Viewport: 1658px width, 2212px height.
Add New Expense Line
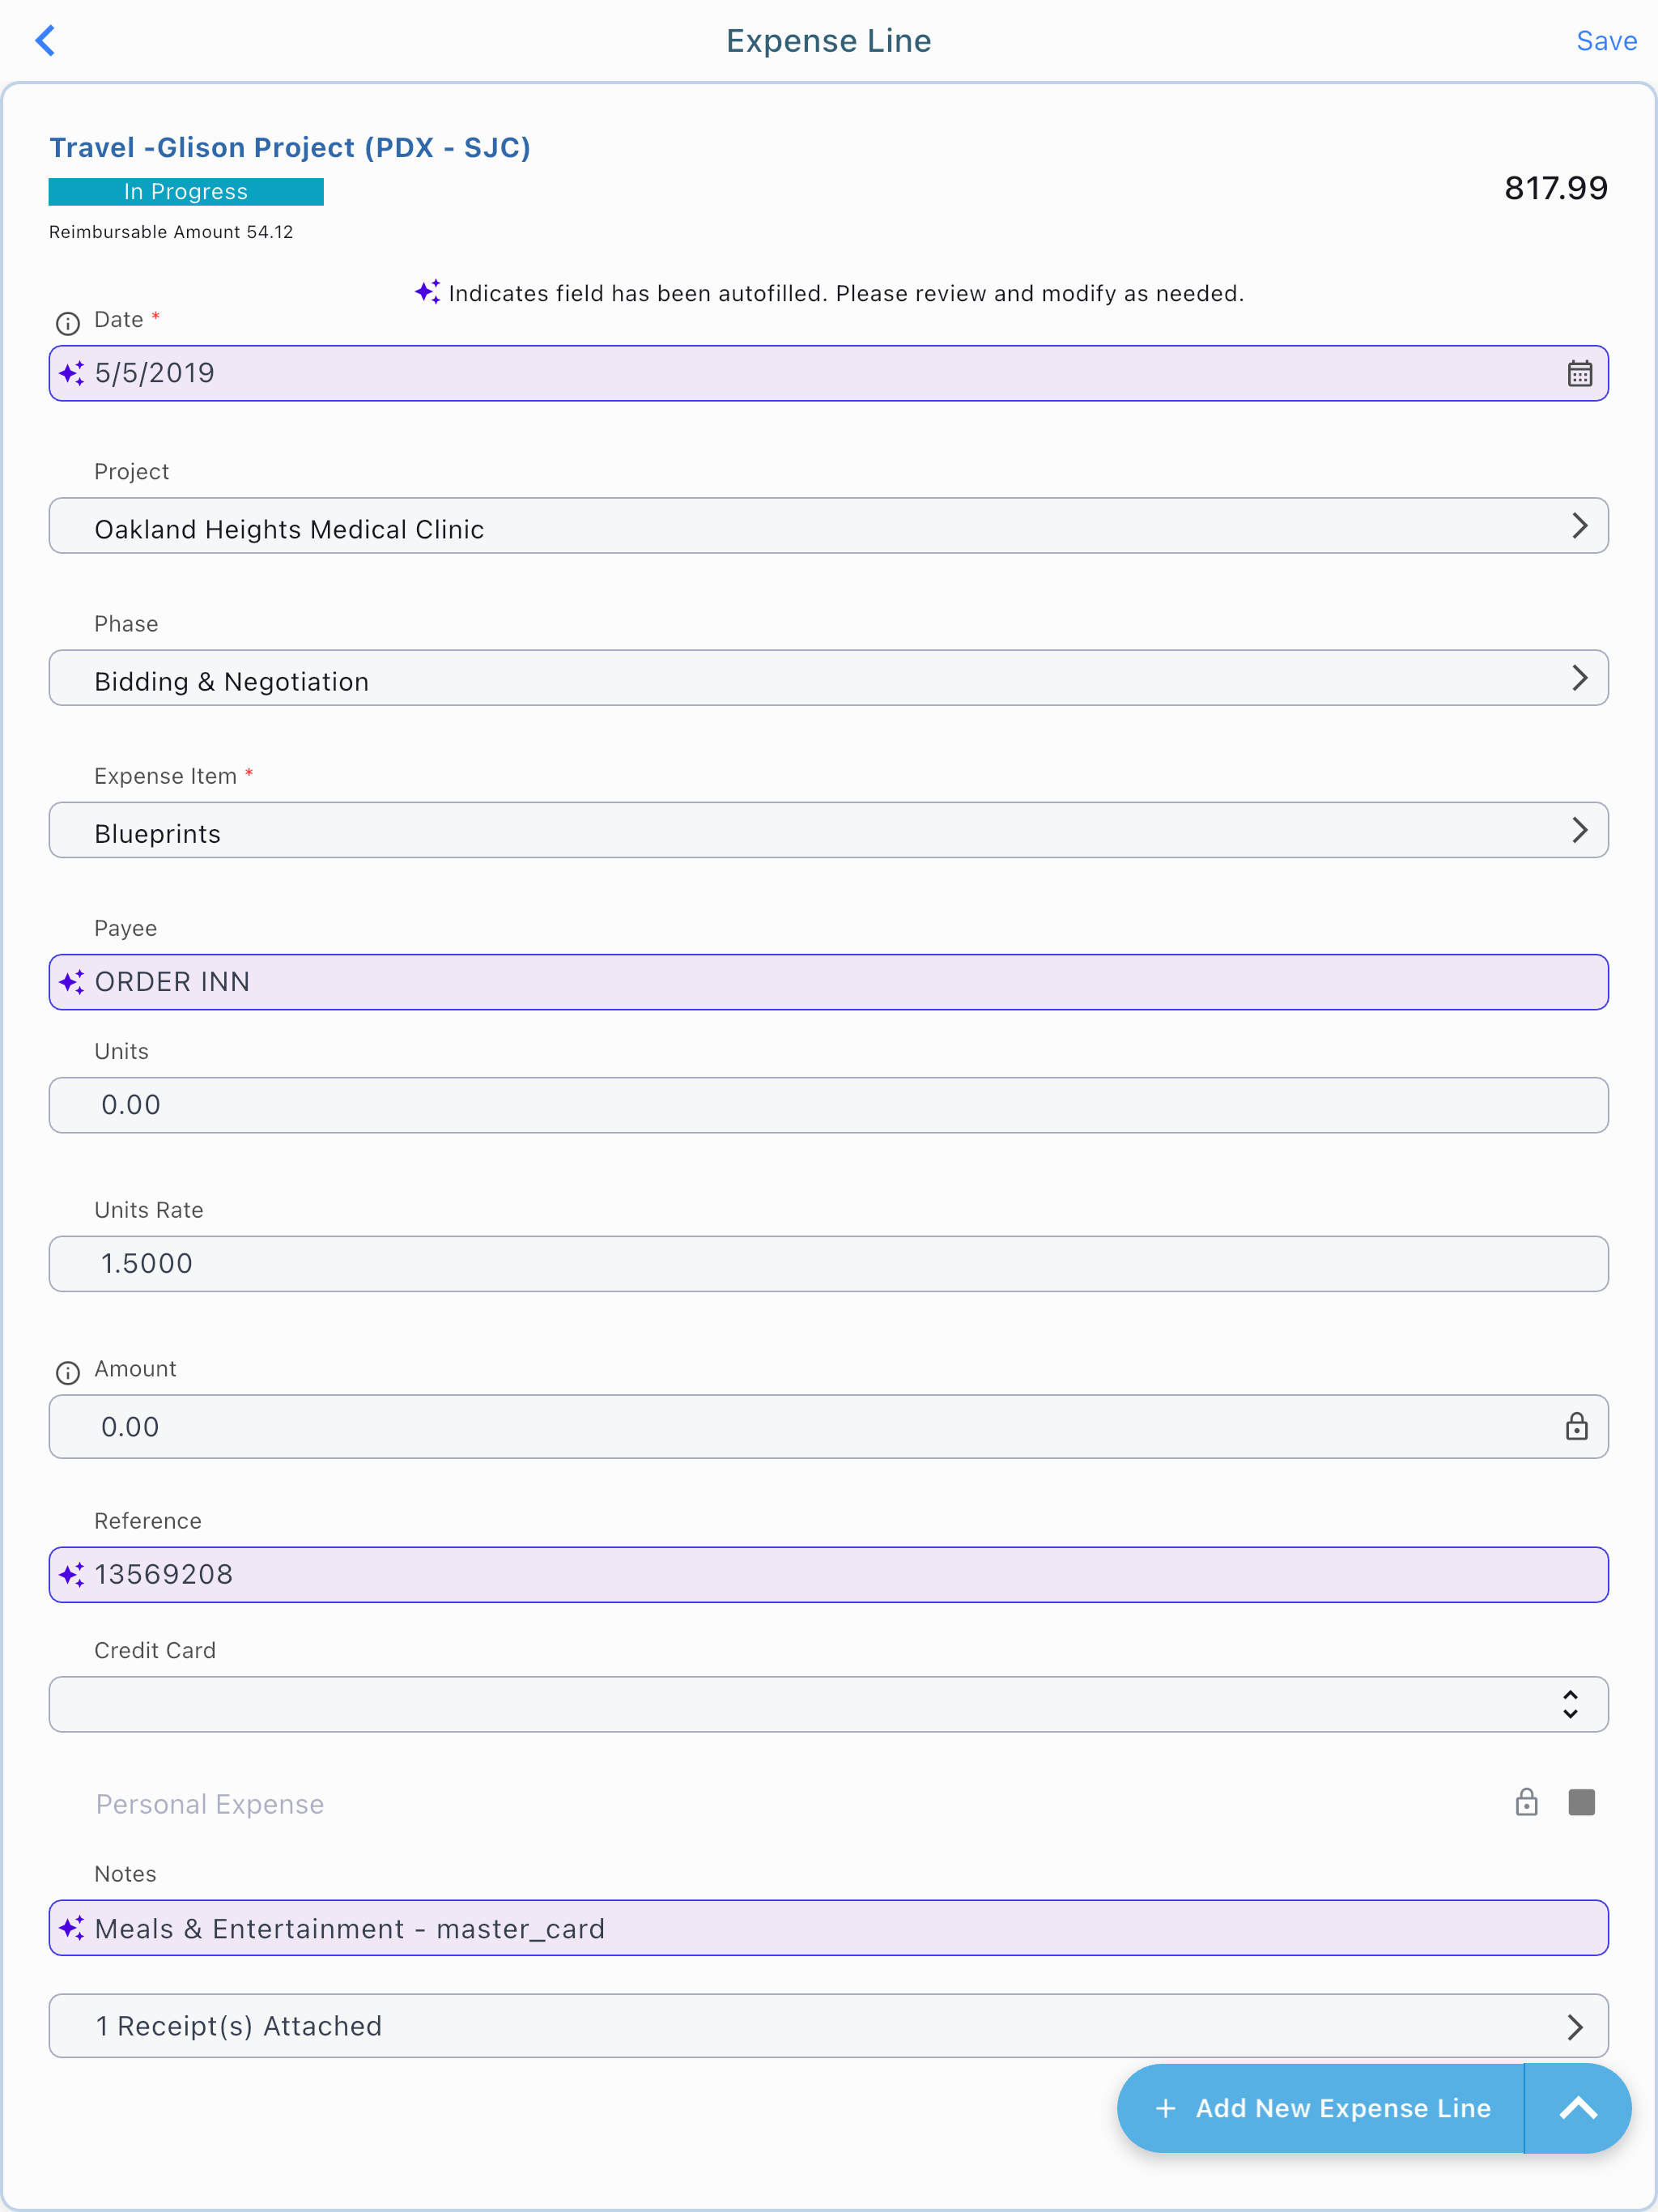[1321, 2108]
